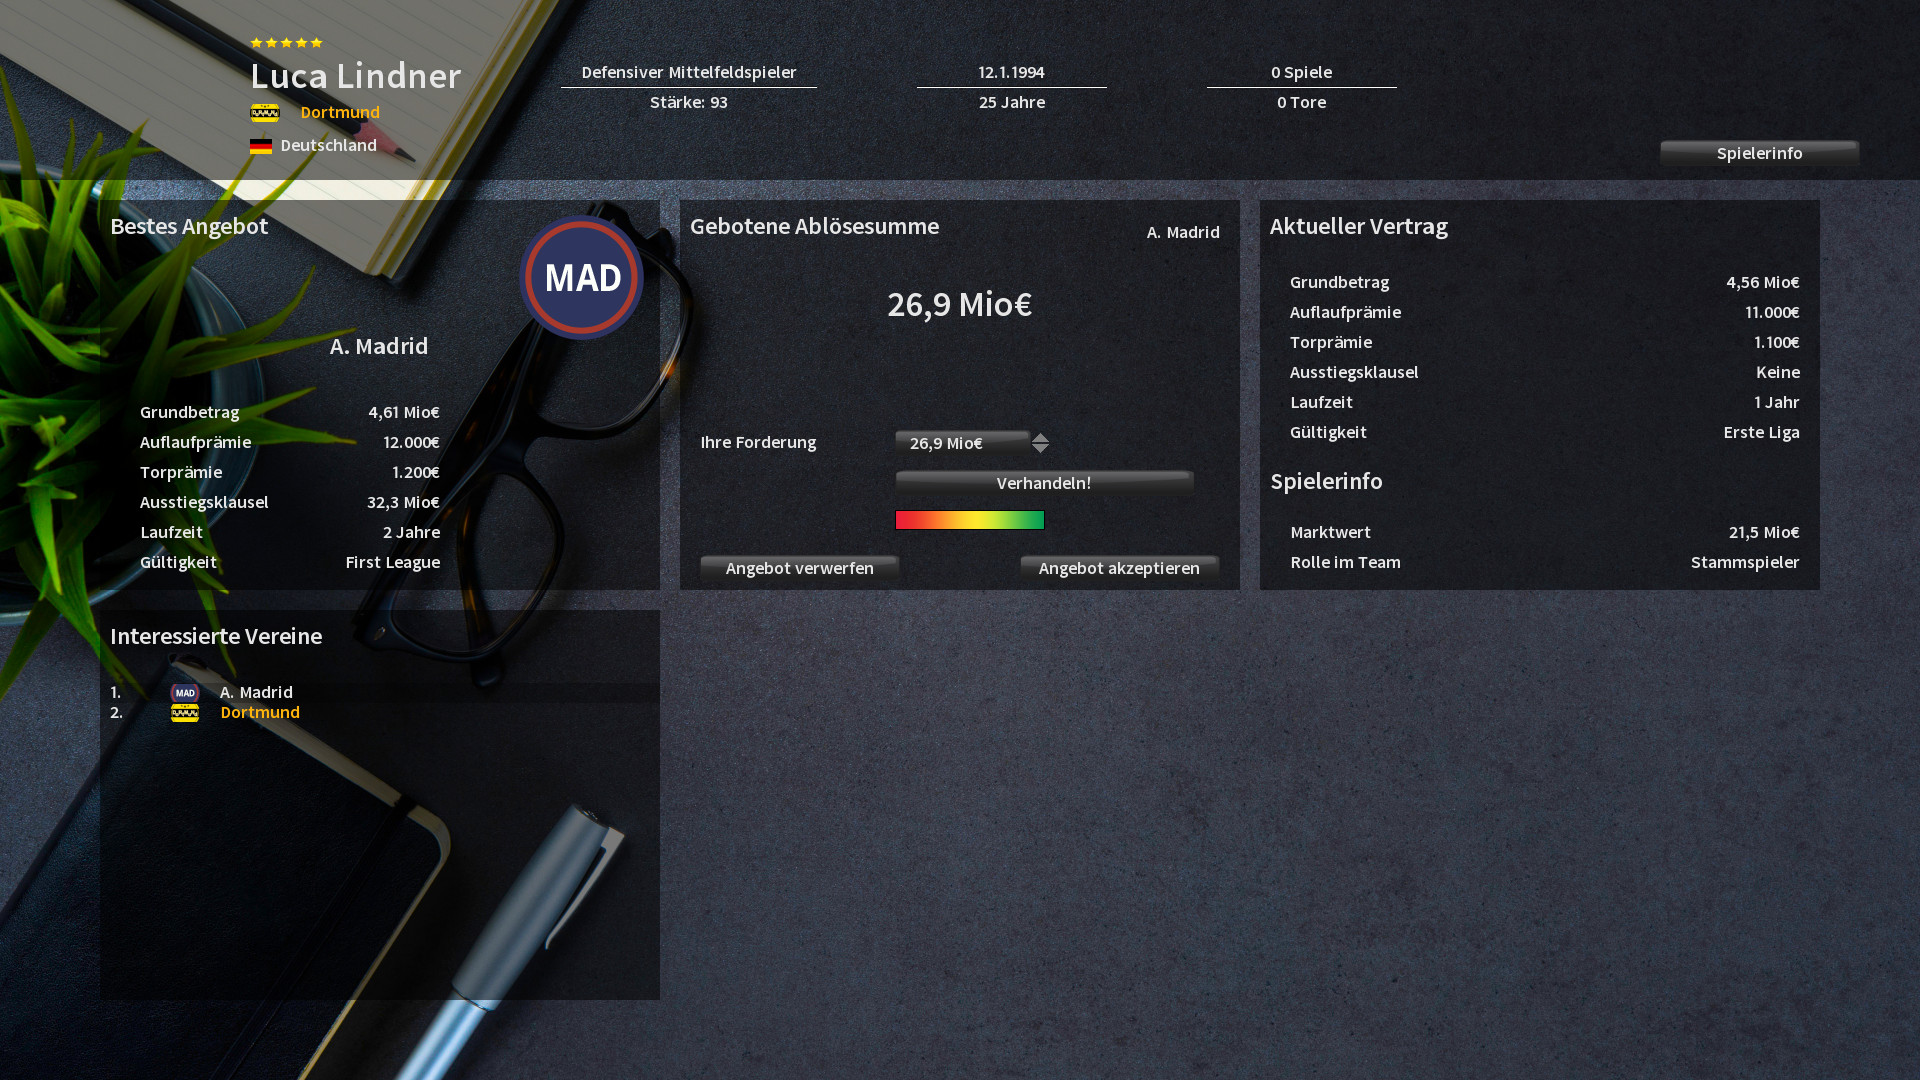Select A. Madrid in the interested clubs list
Image resolution: width=1920 pixels, height=1080 pixels.
[x=256, y=692]
